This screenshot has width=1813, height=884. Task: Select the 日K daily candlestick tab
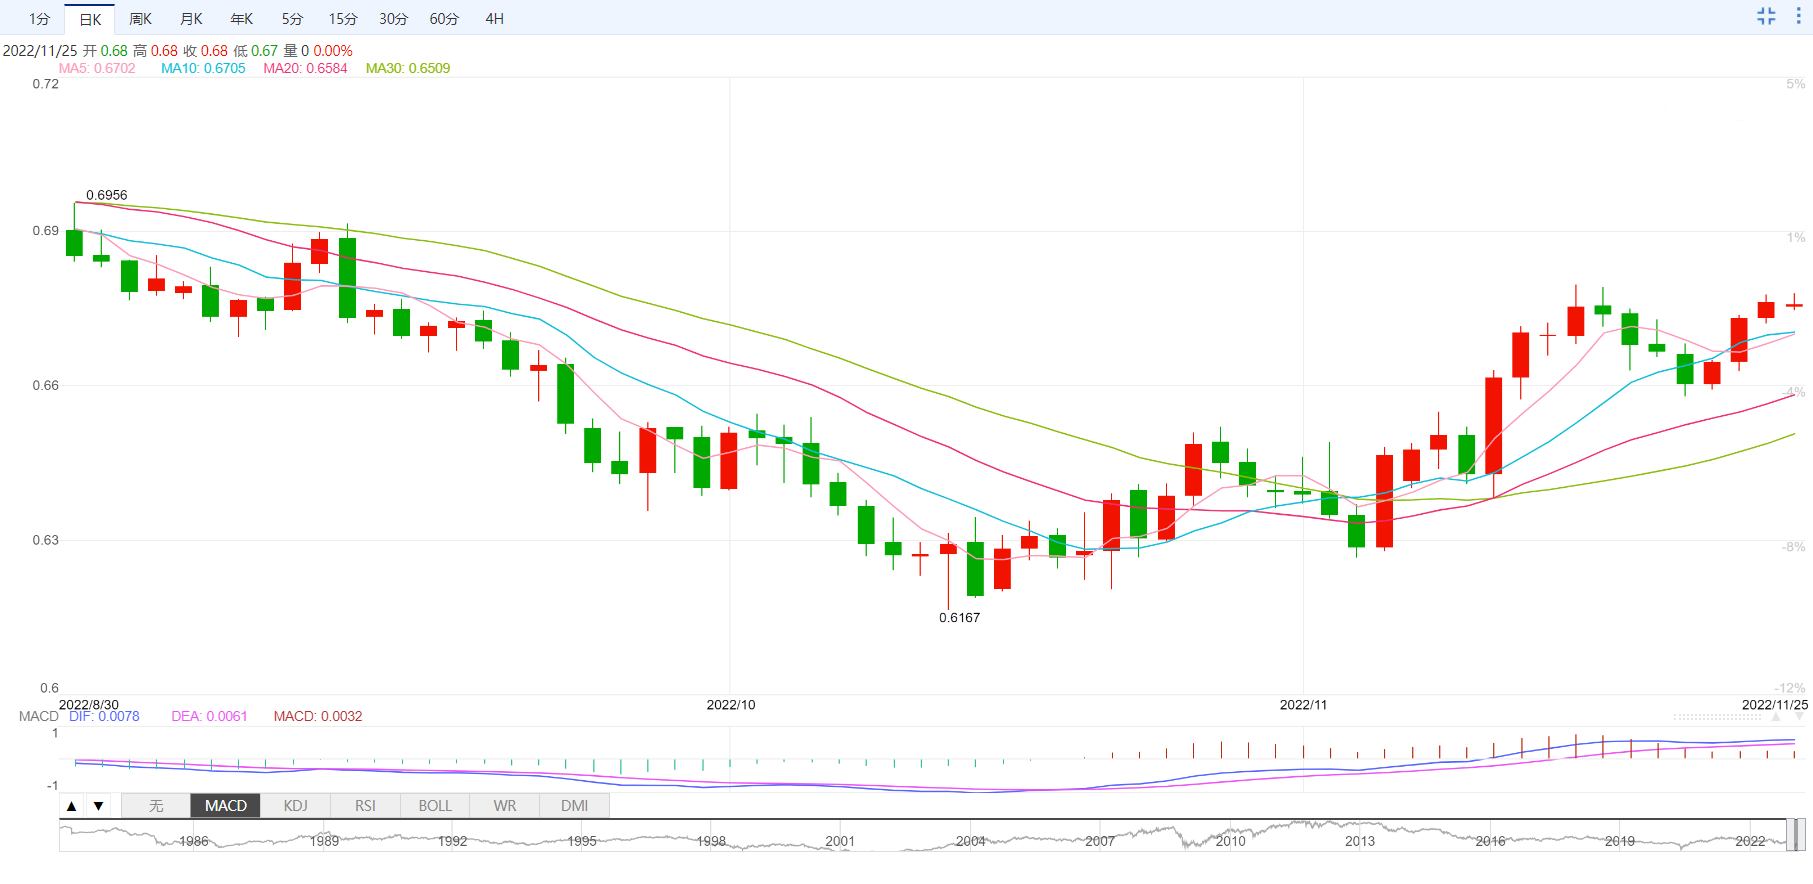(90, 19)
